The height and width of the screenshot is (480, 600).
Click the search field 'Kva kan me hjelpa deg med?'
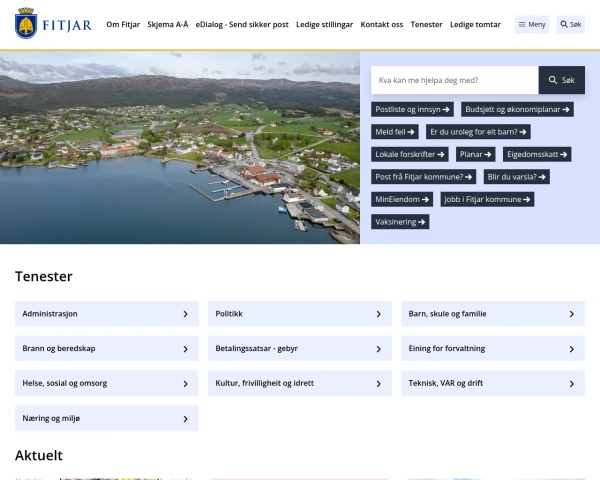point(454,80)
